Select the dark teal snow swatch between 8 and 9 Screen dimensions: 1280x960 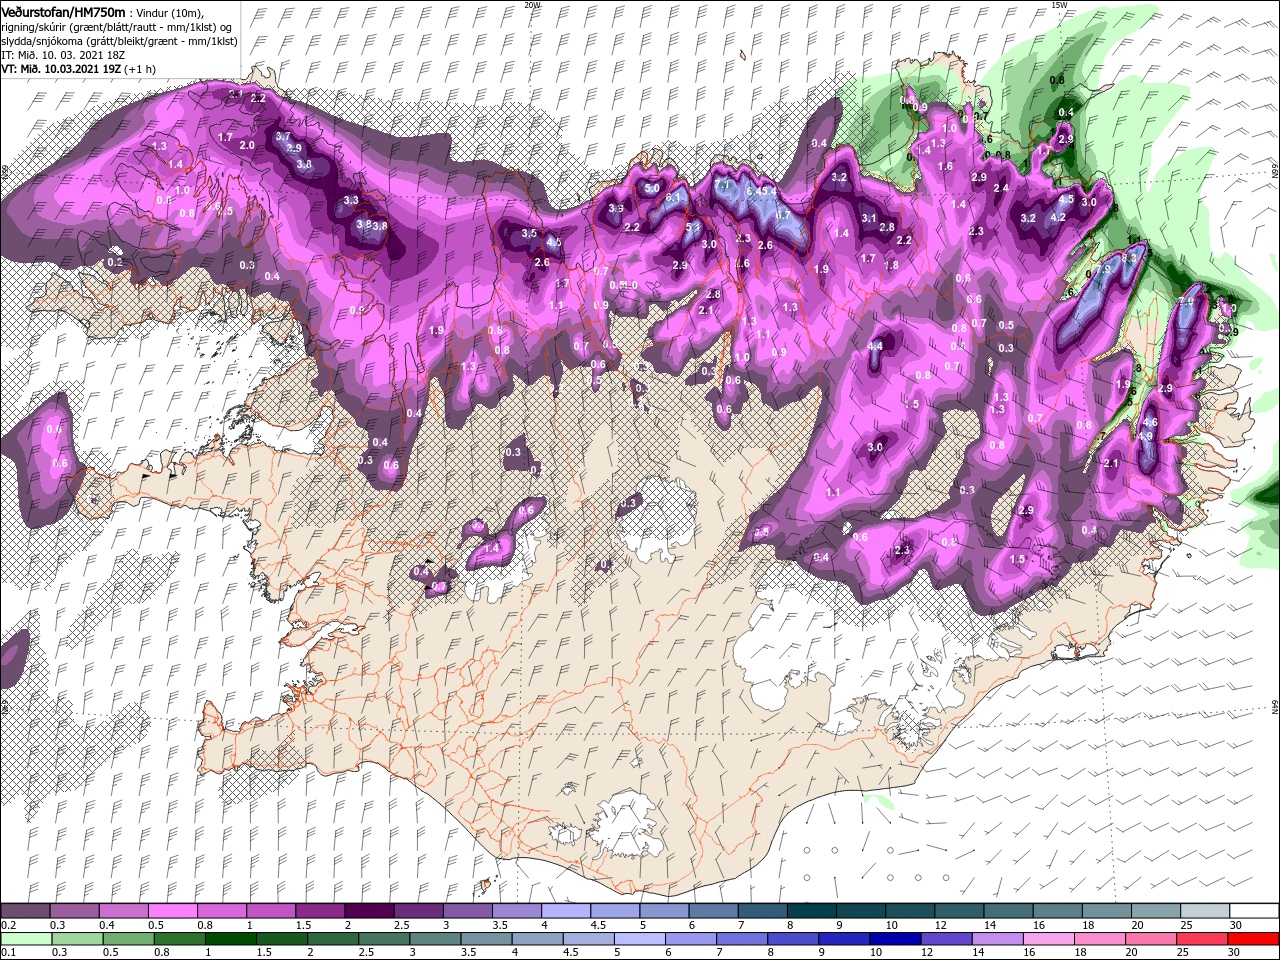(811, 911)
